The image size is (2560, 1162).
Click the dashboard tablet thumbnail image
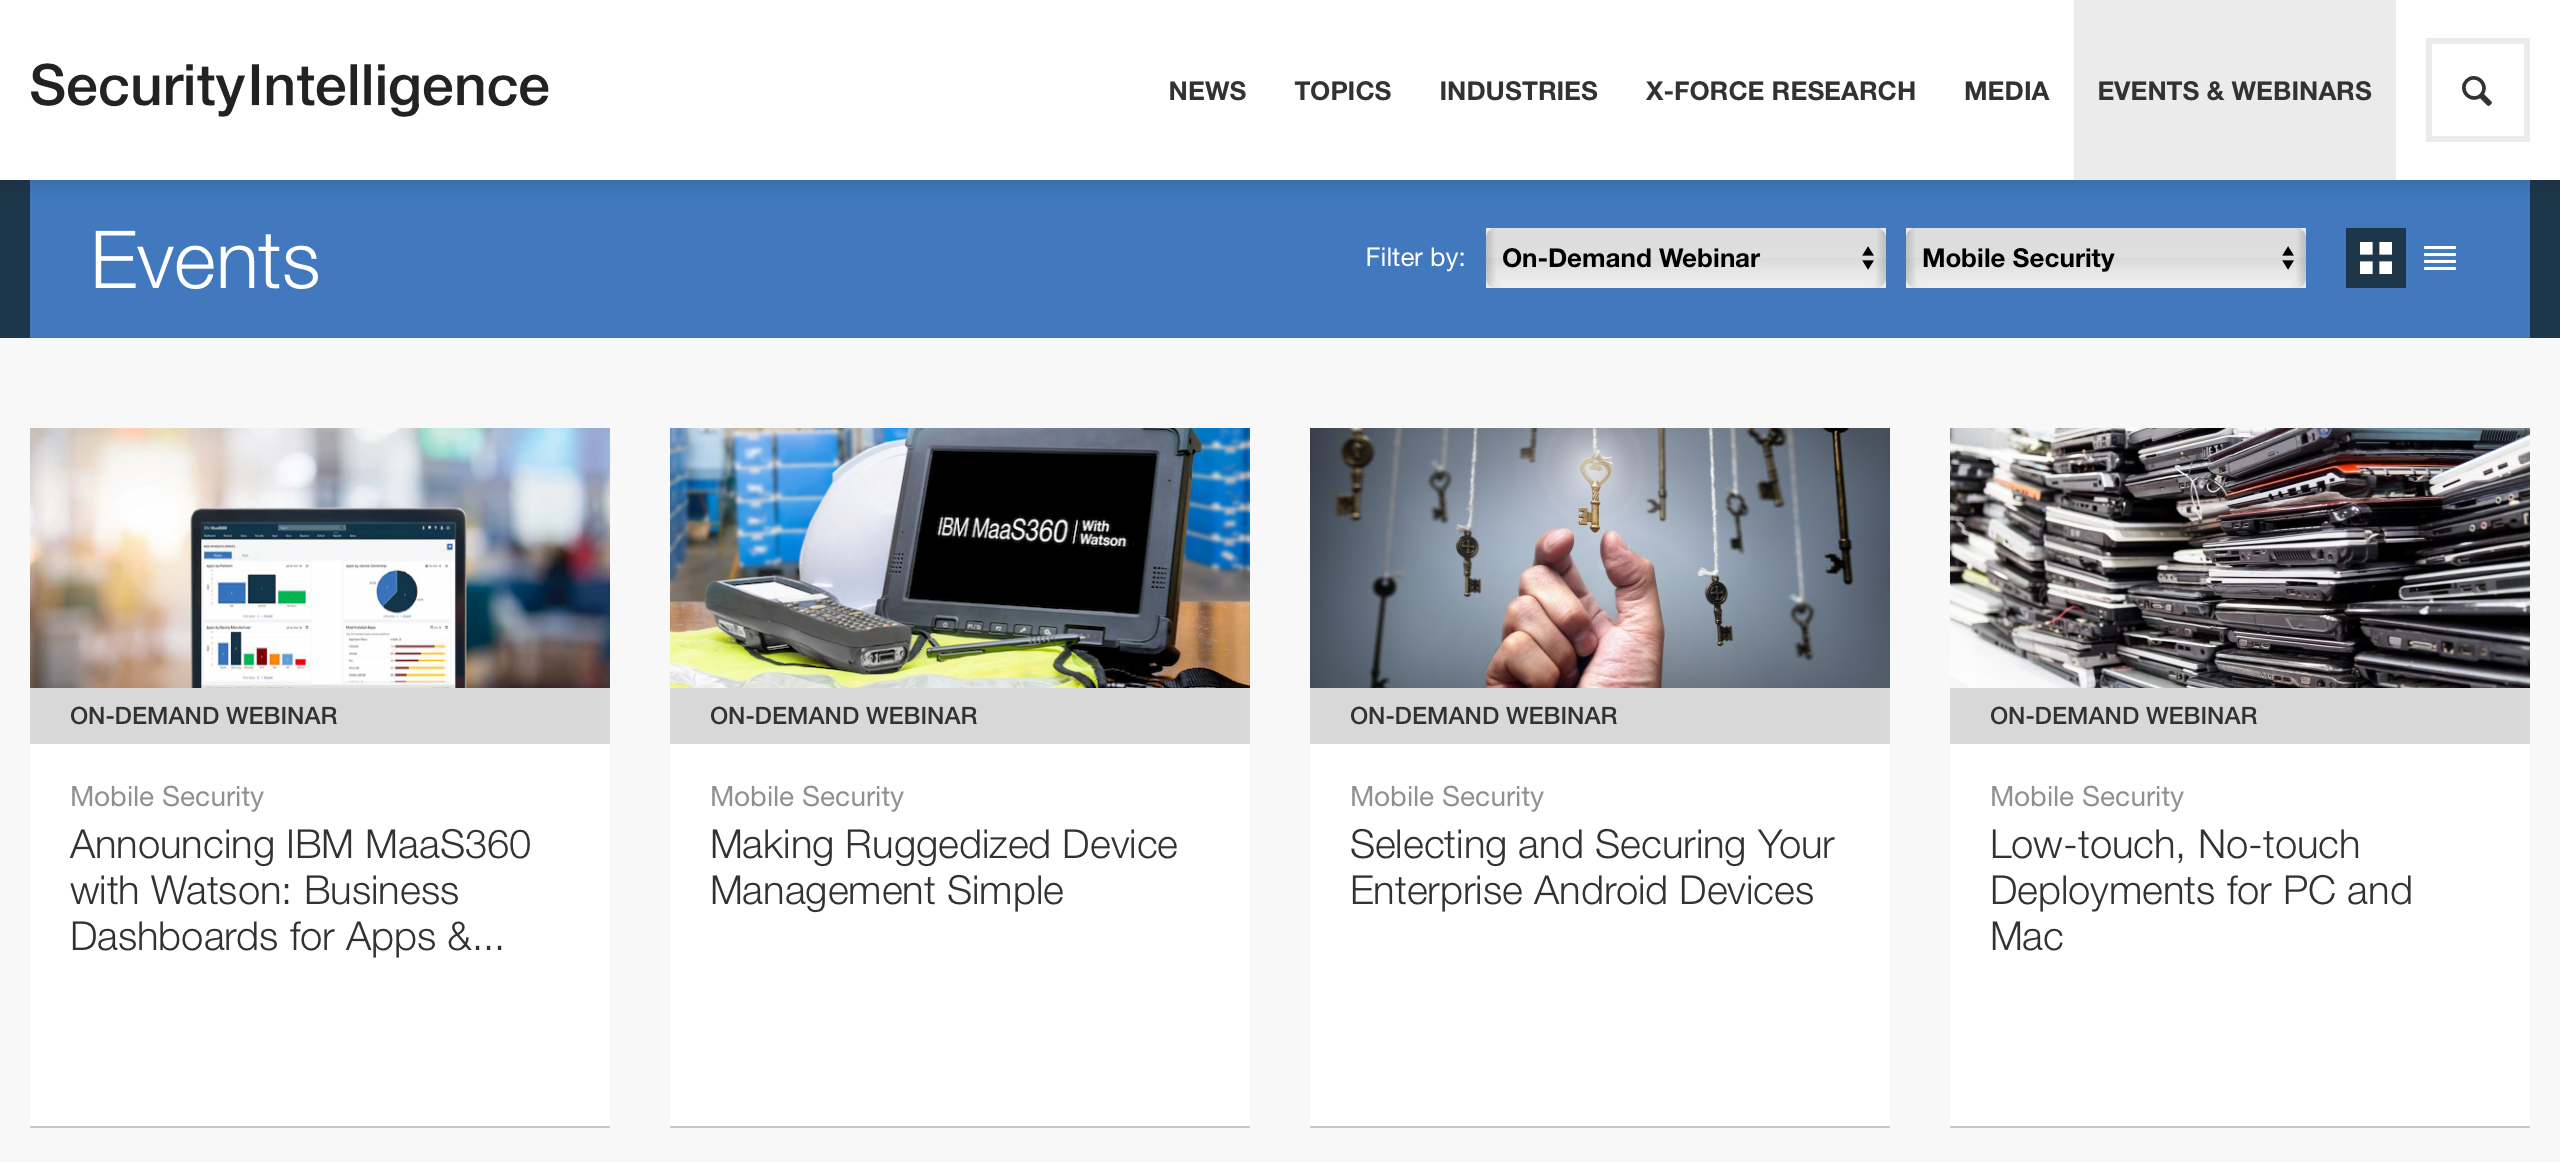click(x=320, y=558)
